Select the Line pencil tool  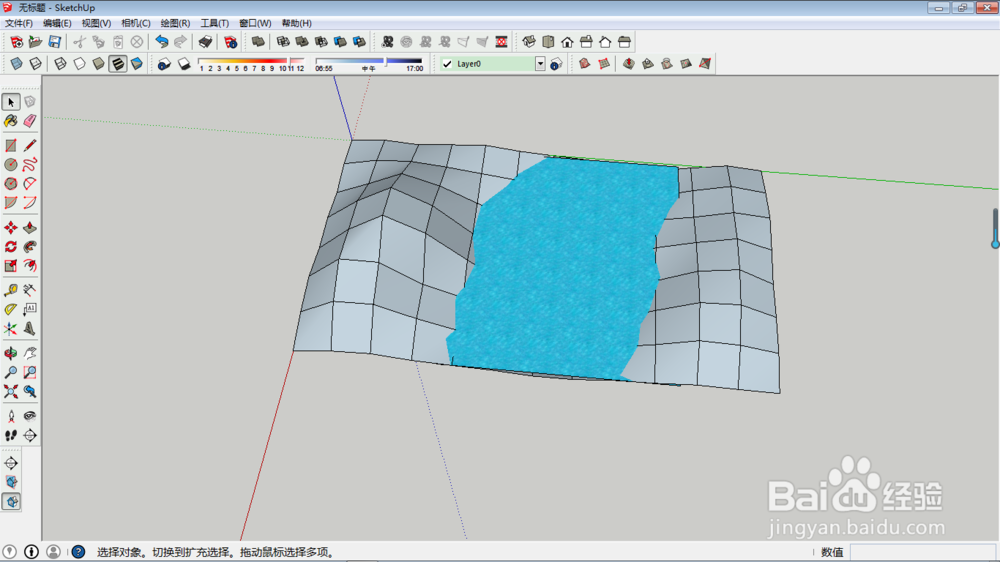[29, 145]
